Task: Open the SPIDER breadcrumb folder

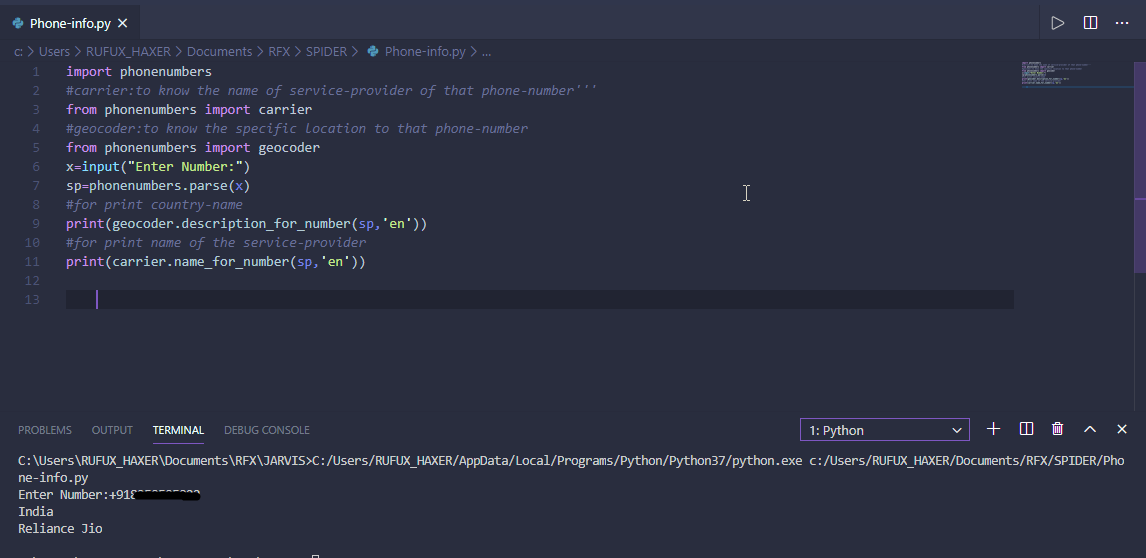Action: click(x=326, y=51)
